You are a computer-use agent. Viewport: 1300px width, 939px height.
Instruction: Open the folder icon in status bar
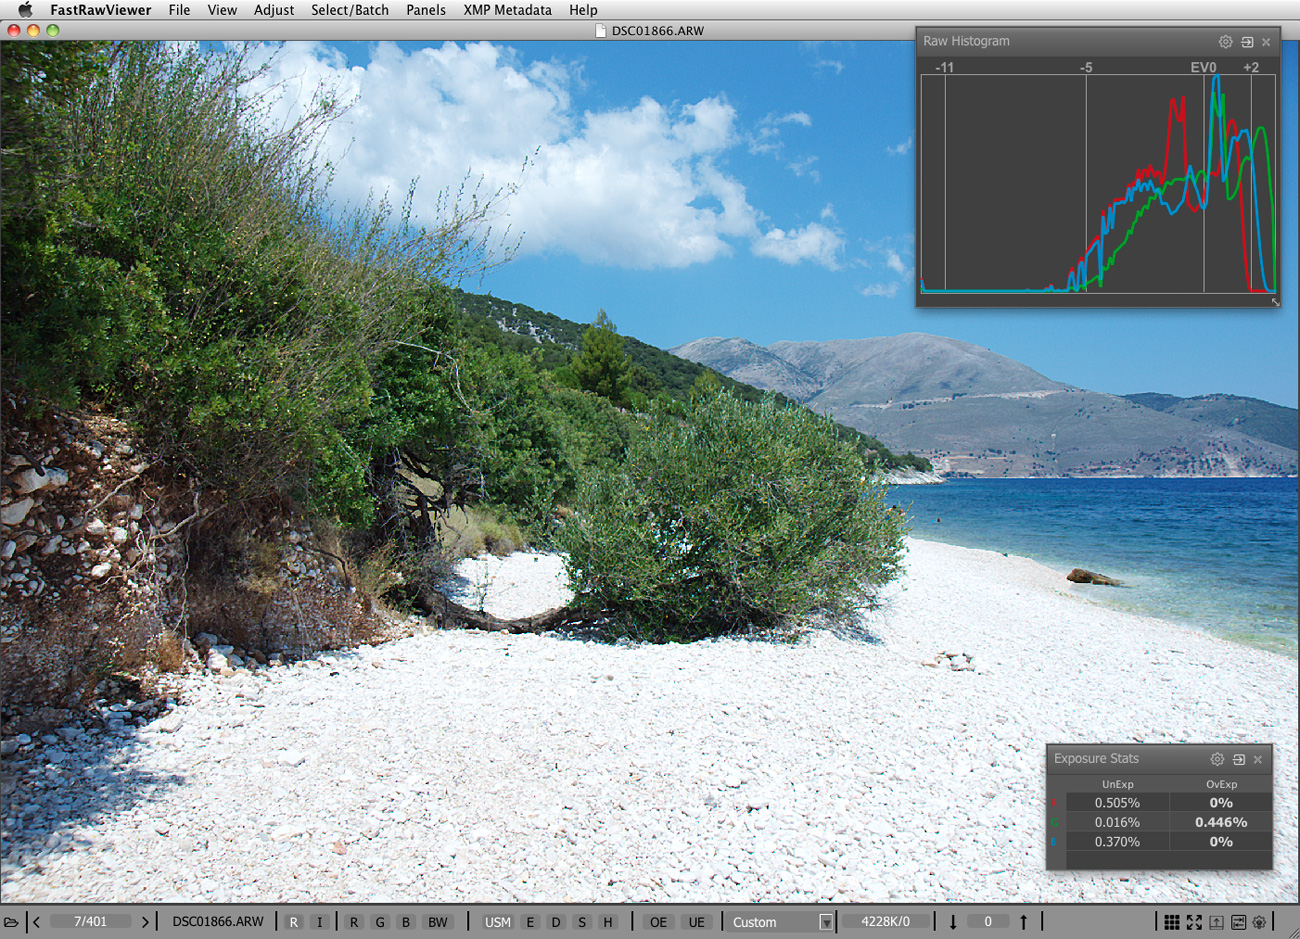click(x=11, y=922)
